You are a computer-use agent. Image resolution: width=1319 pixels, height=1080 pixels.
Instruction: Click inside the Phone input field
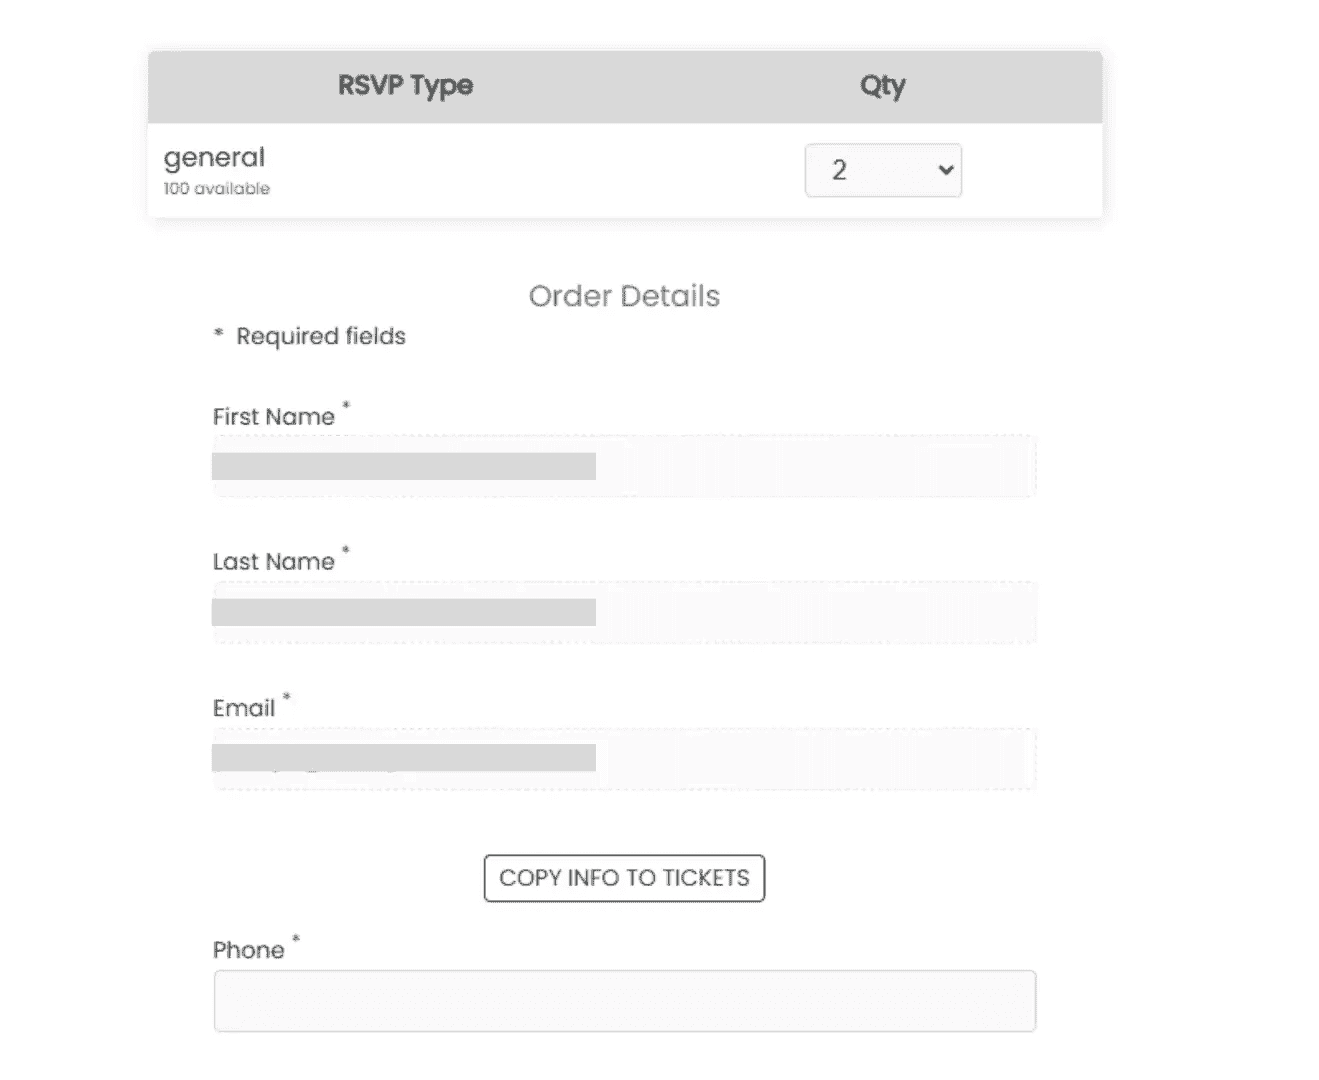[623, 1000]
